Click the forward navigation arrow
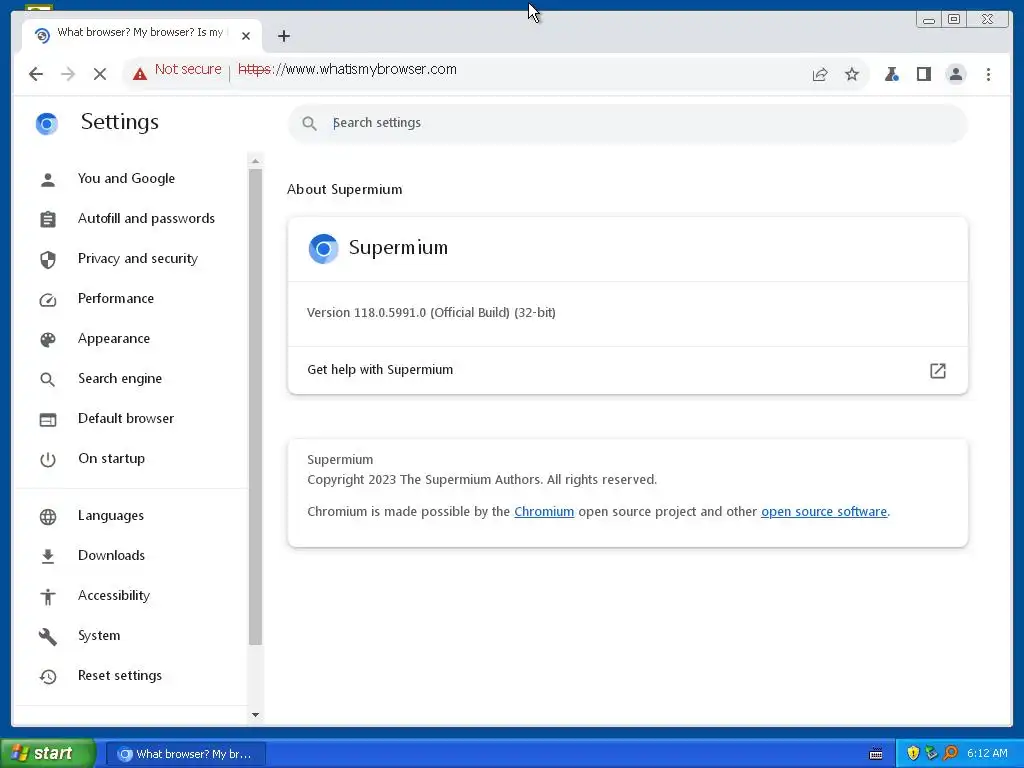This screenshot has height=768, width=1024. 68,74
